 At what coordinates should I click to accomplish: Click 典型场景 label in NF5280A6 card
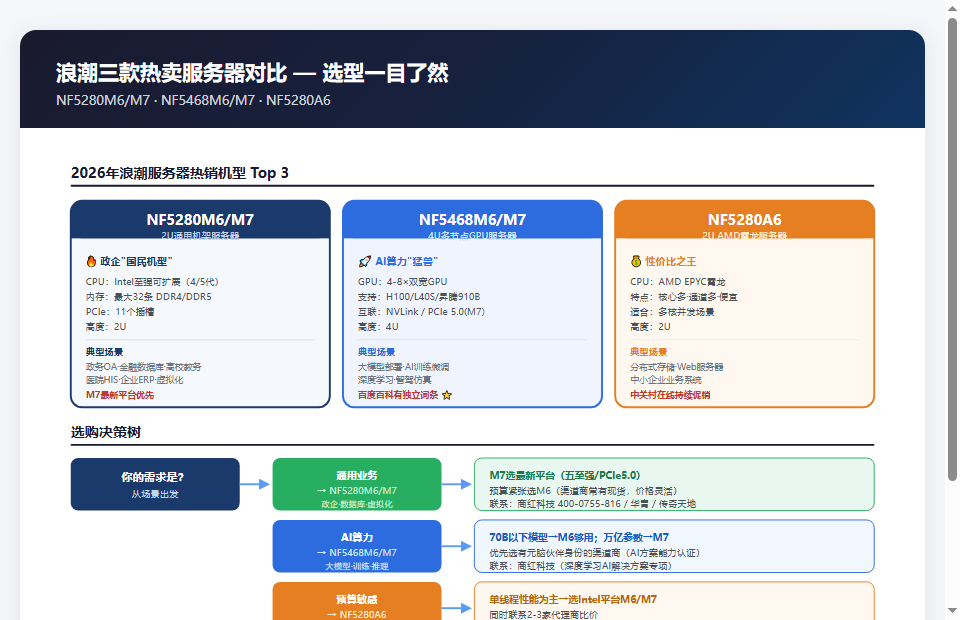coord(648,352)
